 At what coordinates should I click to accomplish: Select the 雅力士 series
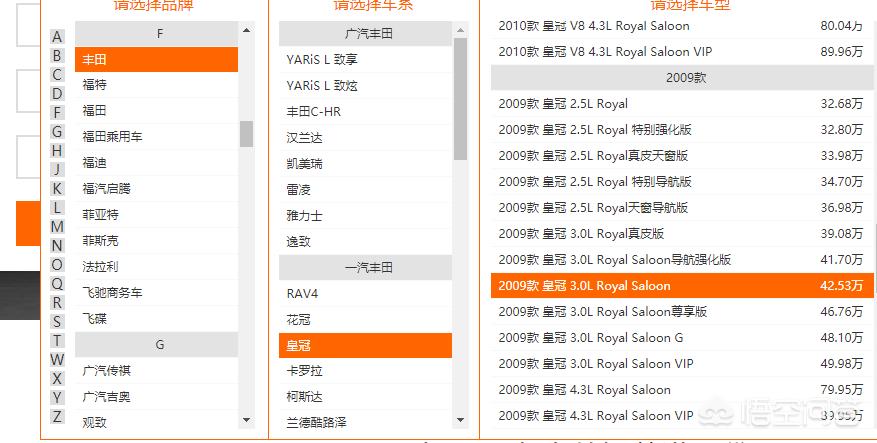[x=365, y=216]
